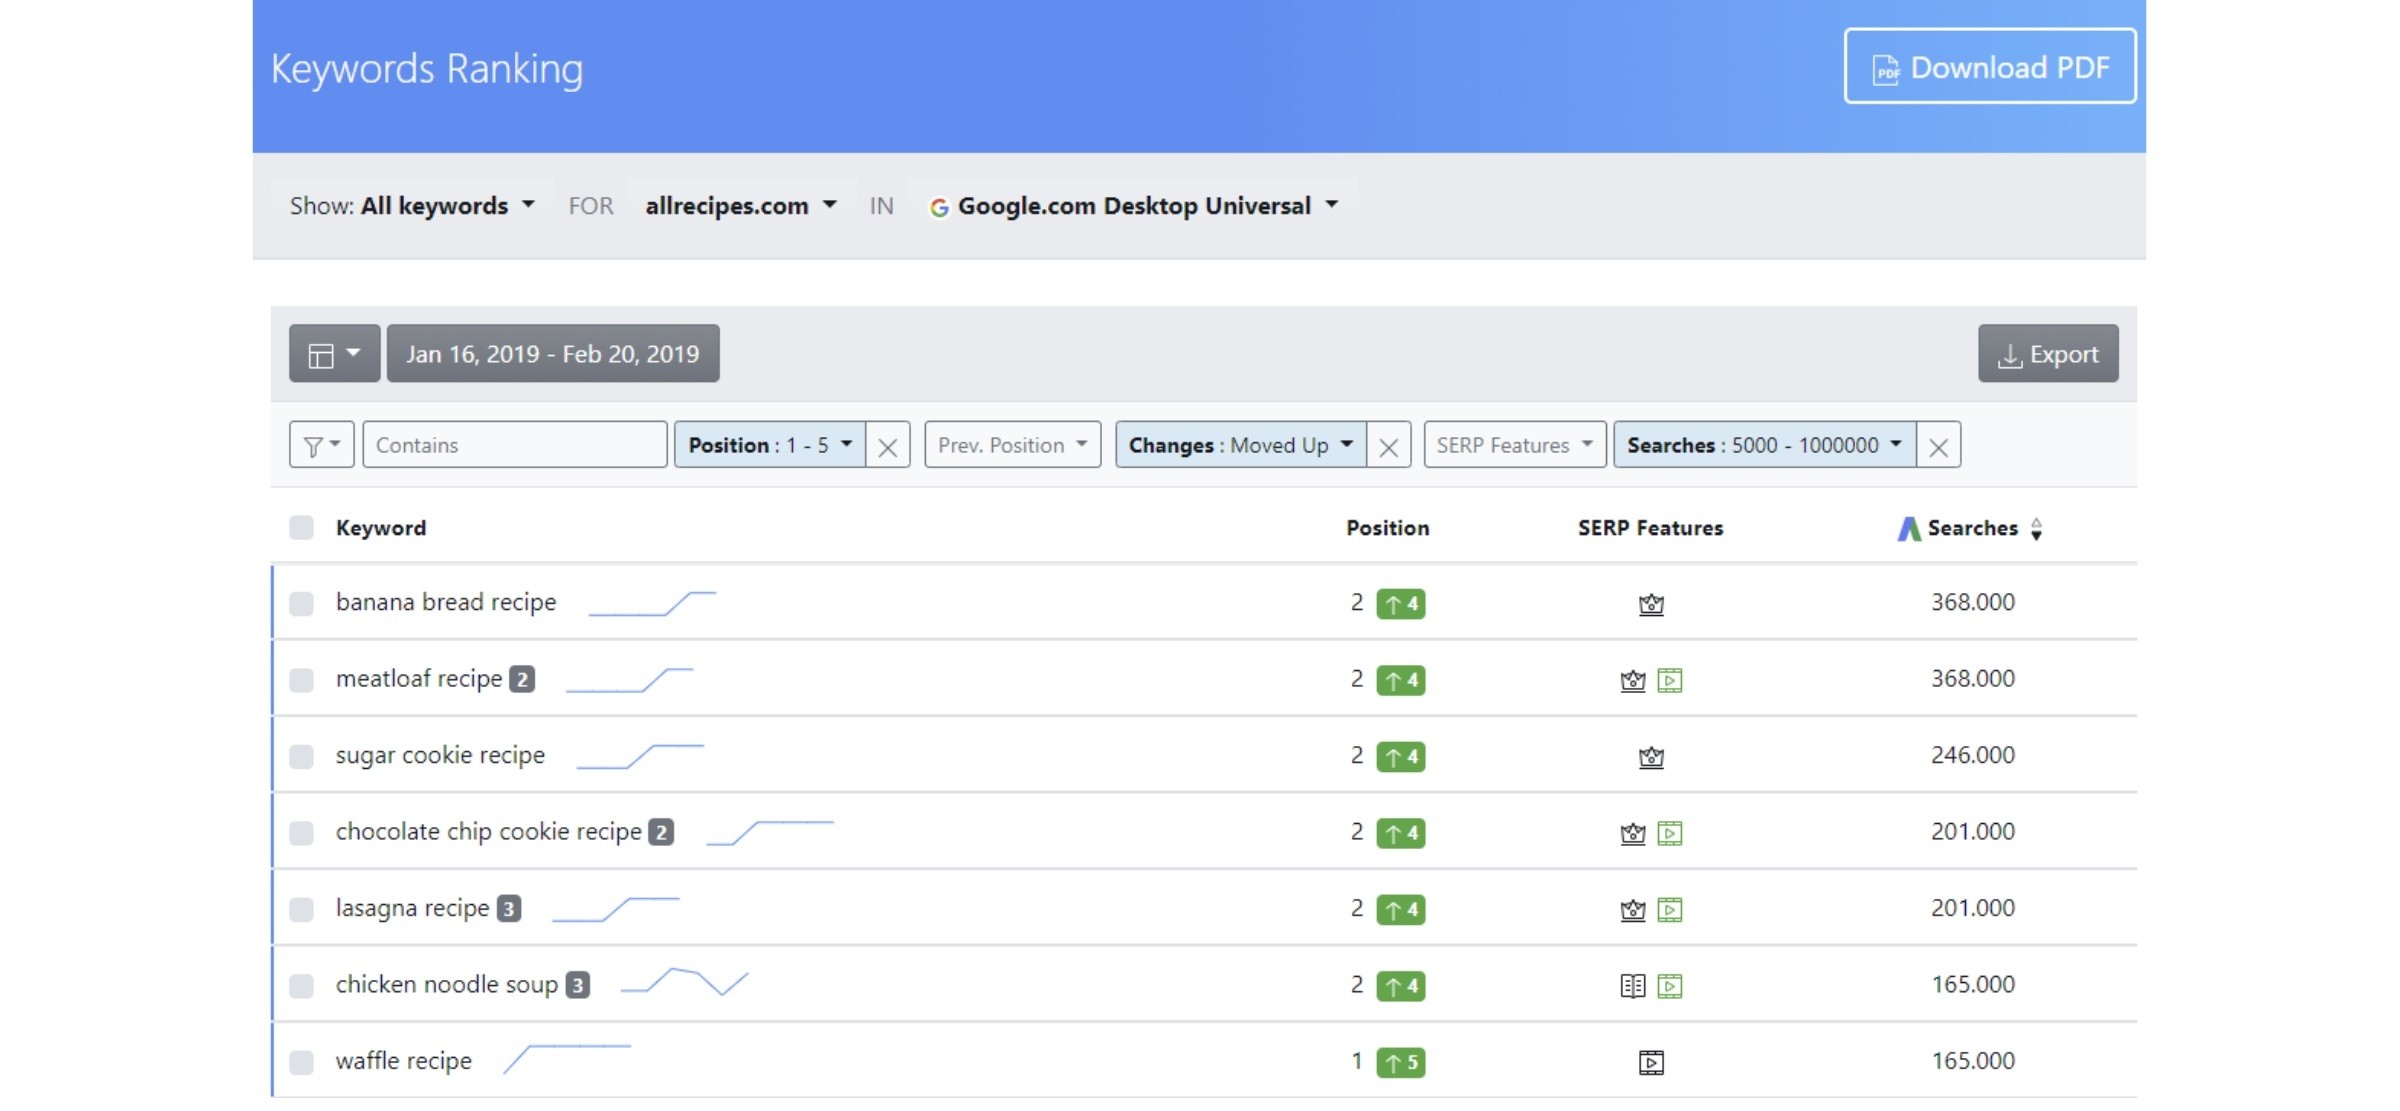Open the Show All keywords dropdown
Image resolution: width=2400 pixels, height=1111 pixels.
tap(412, 206)
